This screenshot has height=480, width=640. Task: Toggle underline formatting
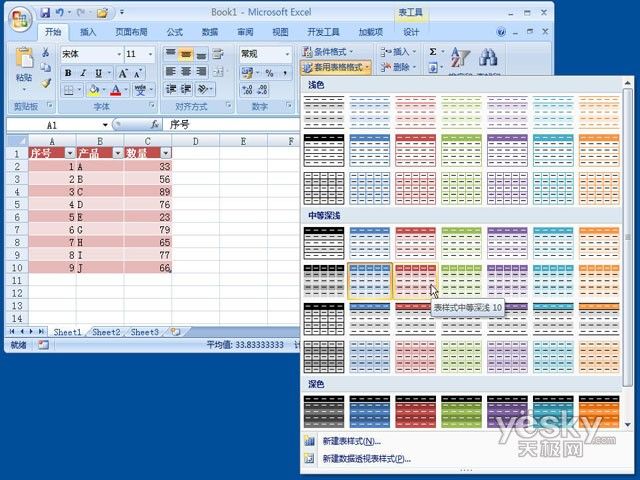click(x=98, y=73)
